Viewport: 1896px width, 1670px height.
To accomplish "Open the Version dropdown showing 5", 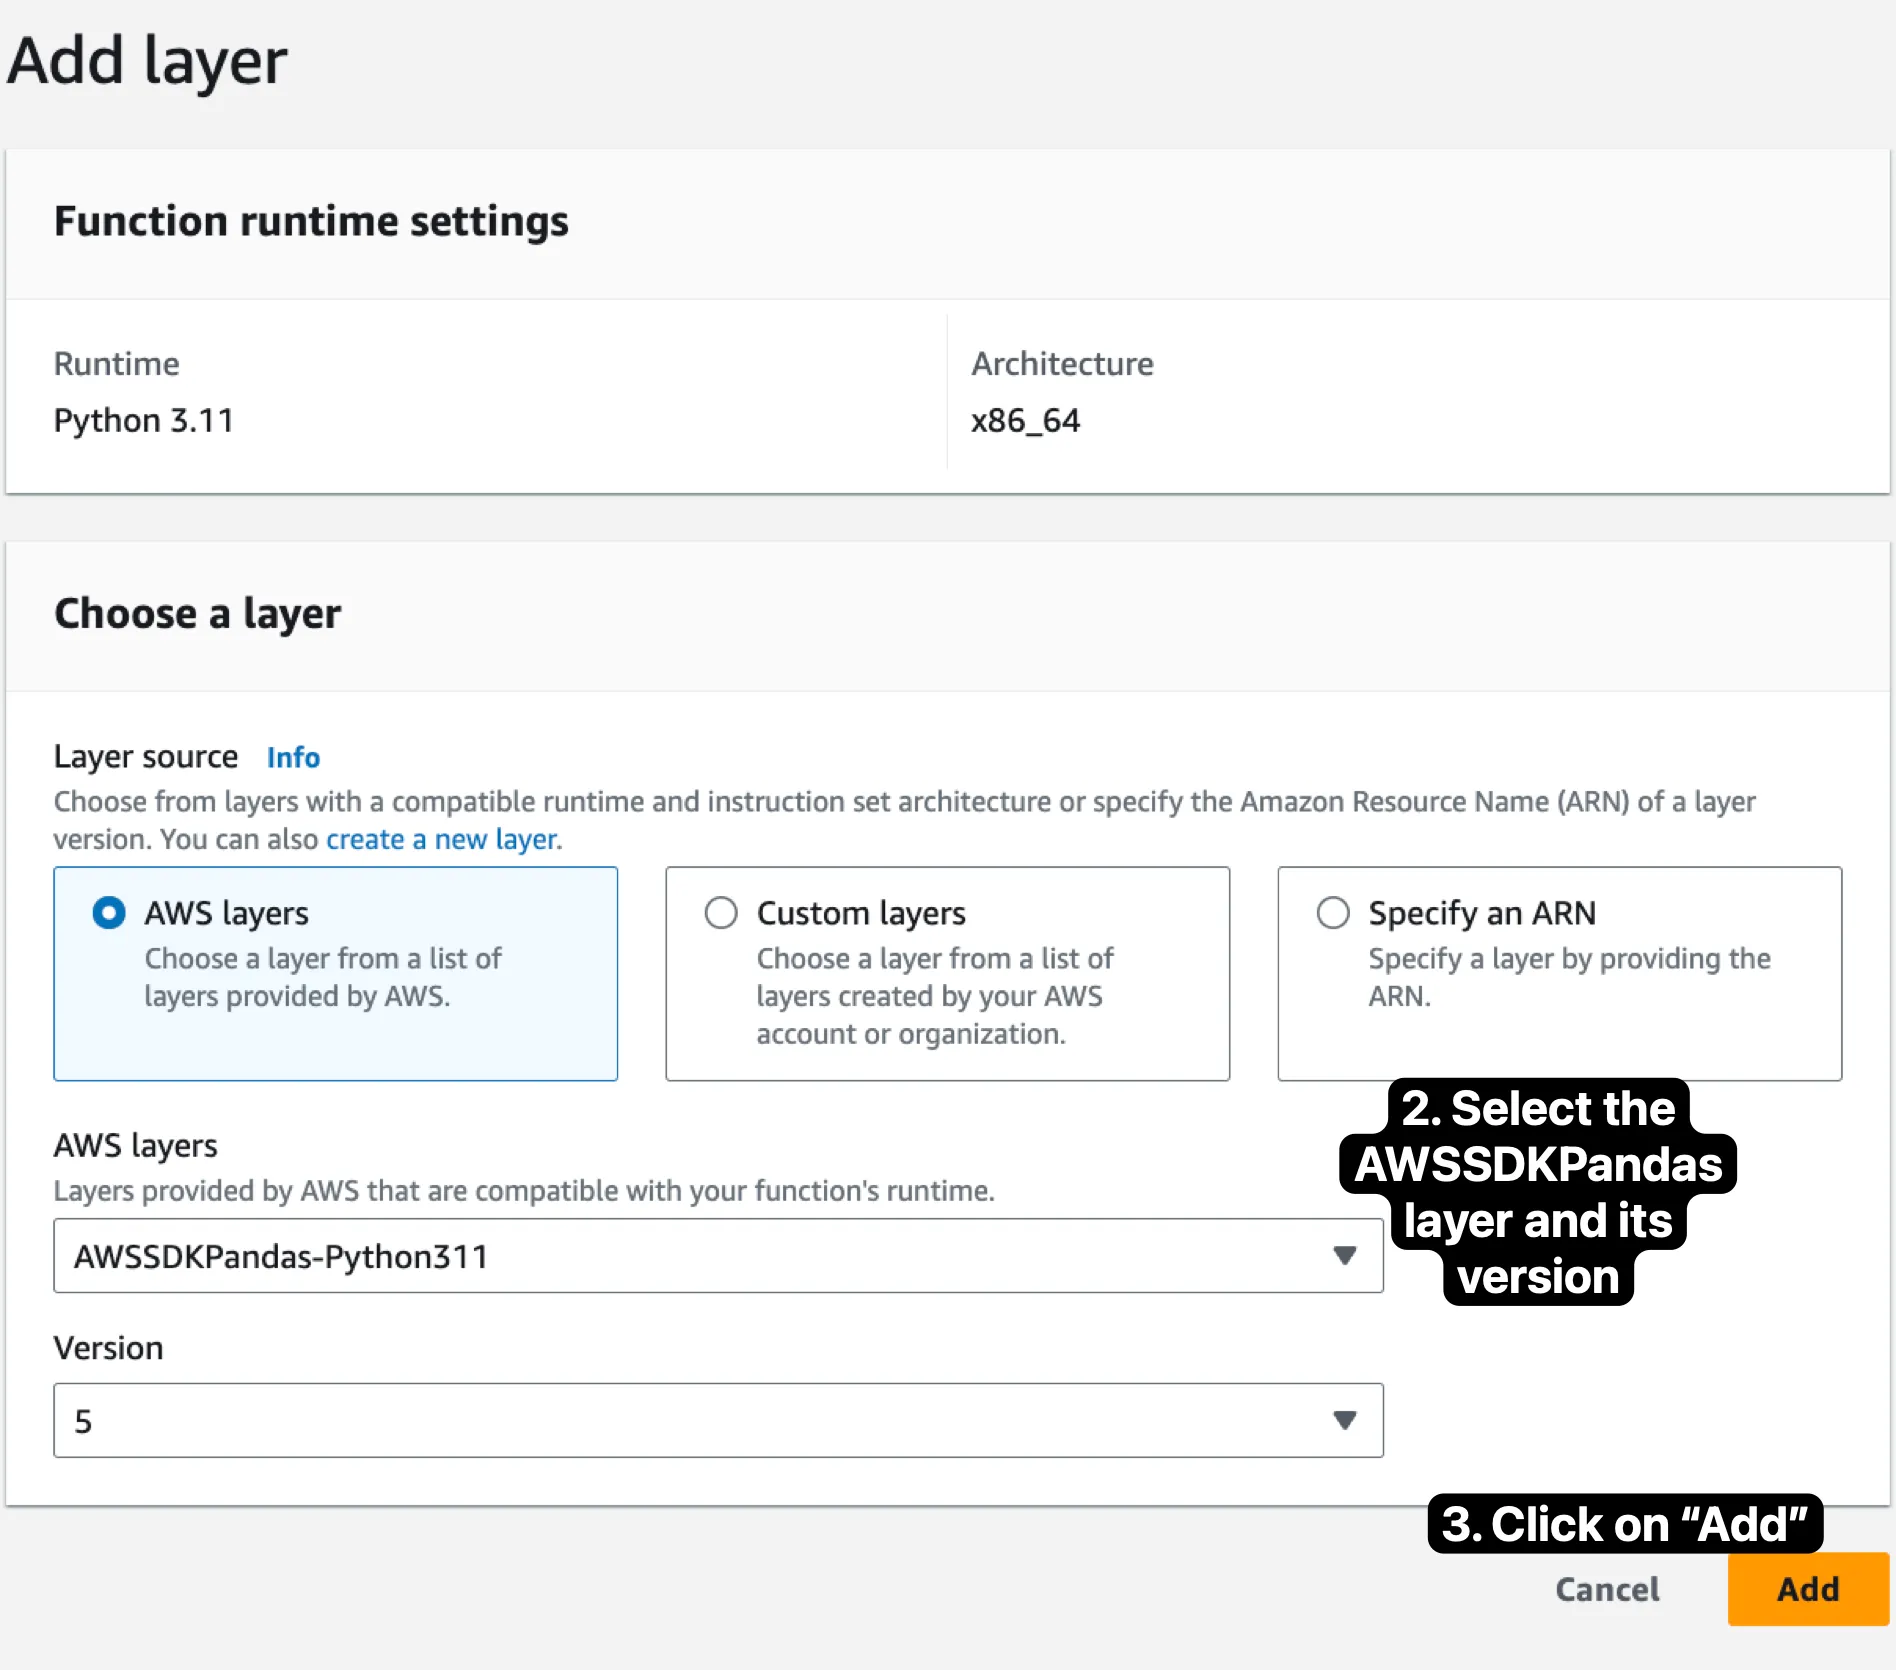I will click(700, 1421).
